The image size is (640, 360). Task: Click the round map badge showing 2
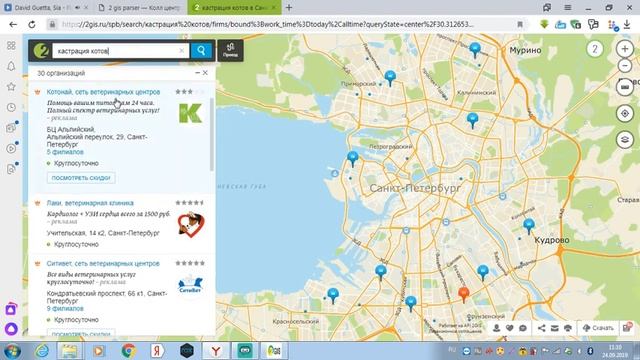pos(595,49)
